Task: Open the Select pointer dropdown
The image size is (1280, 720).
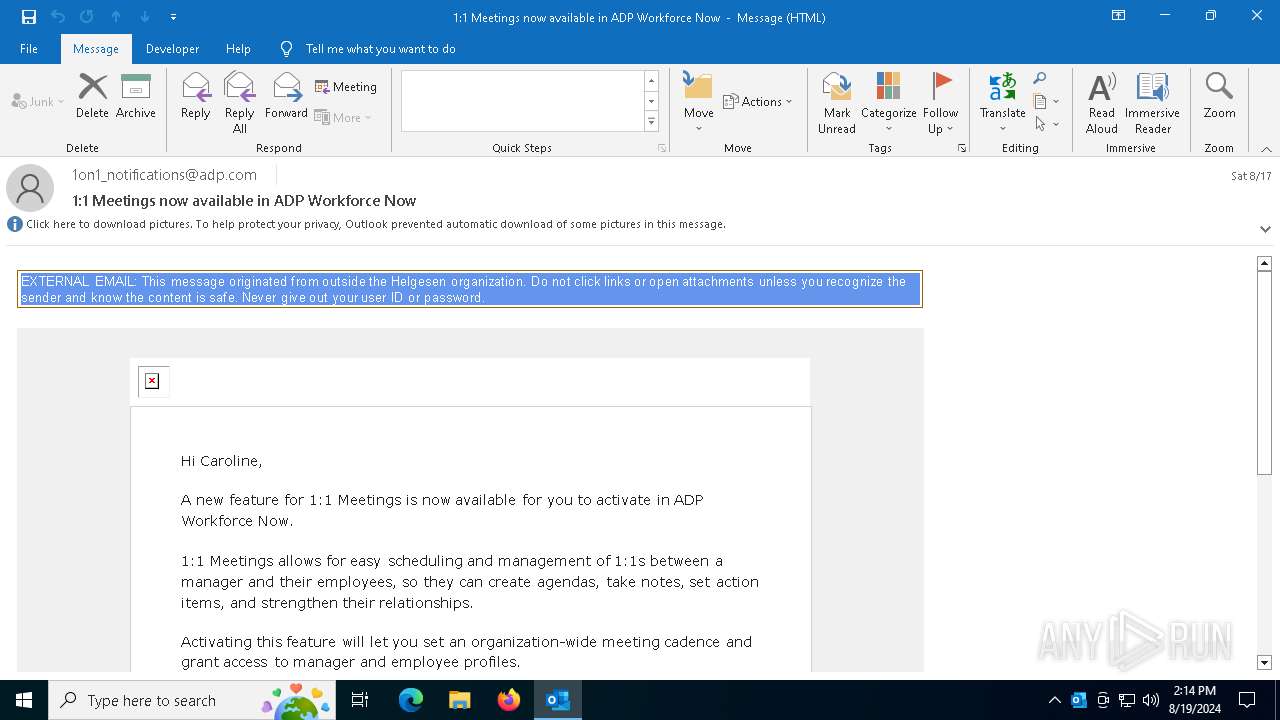Action: click(1046, 124)
